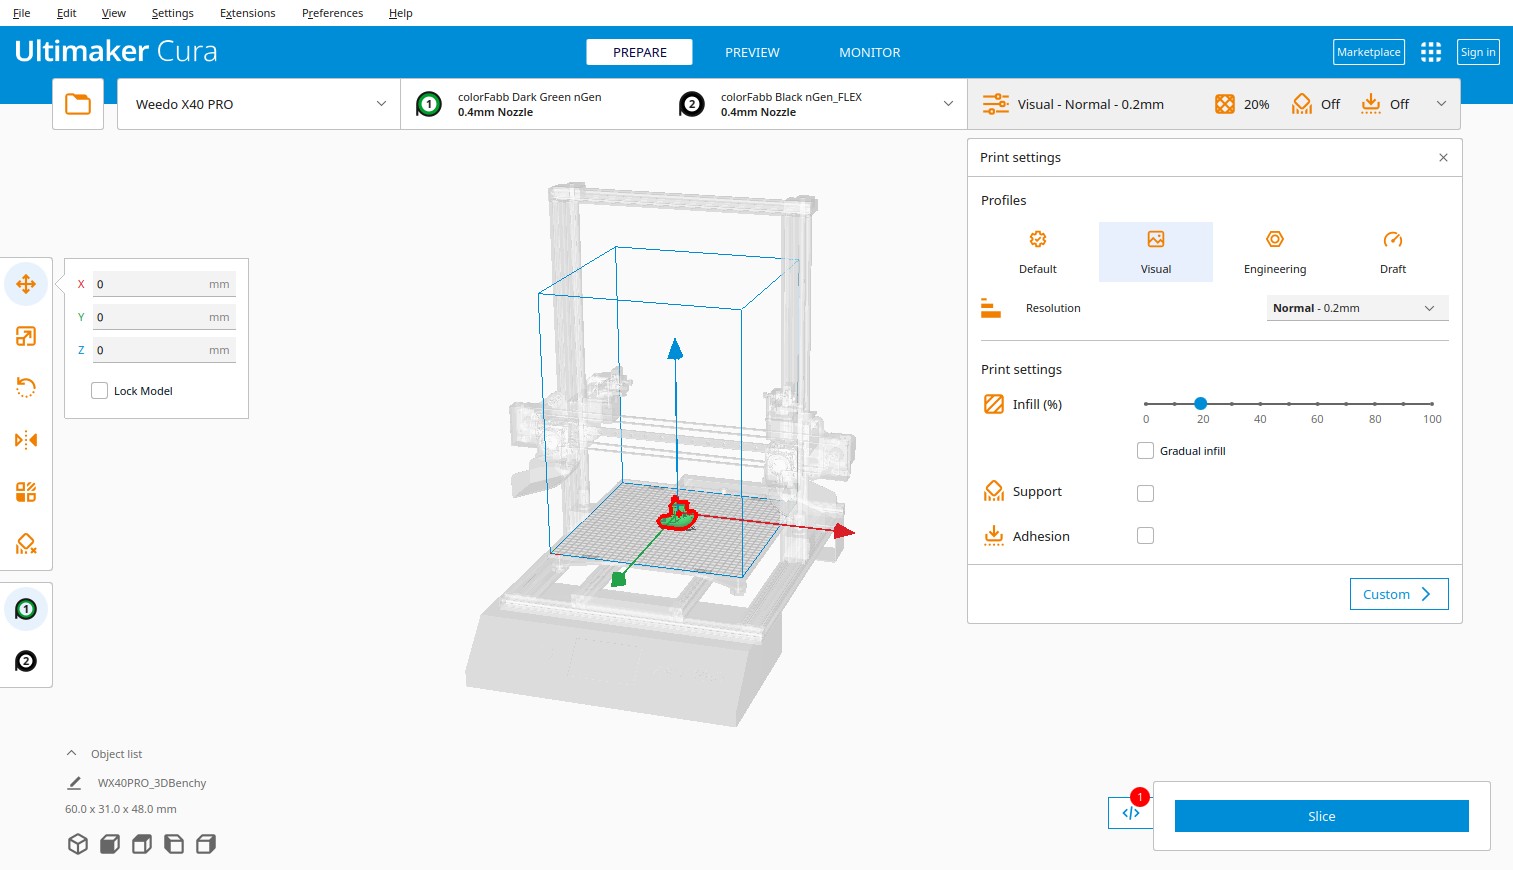Select the Mirror tool
This screenshot has width=1513, height=870.
coord(26,440)
